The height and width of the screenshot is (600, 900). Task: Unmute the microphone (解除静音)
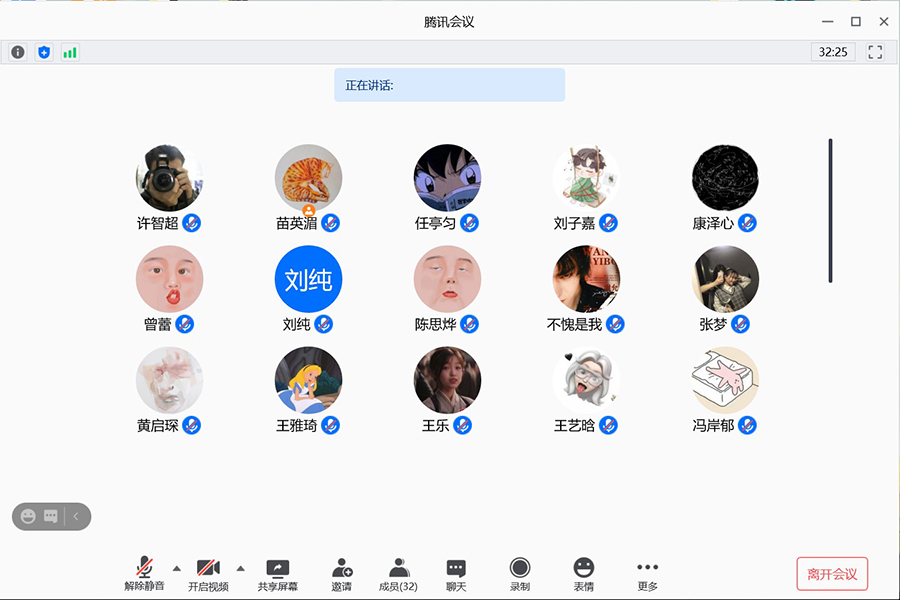144,574
